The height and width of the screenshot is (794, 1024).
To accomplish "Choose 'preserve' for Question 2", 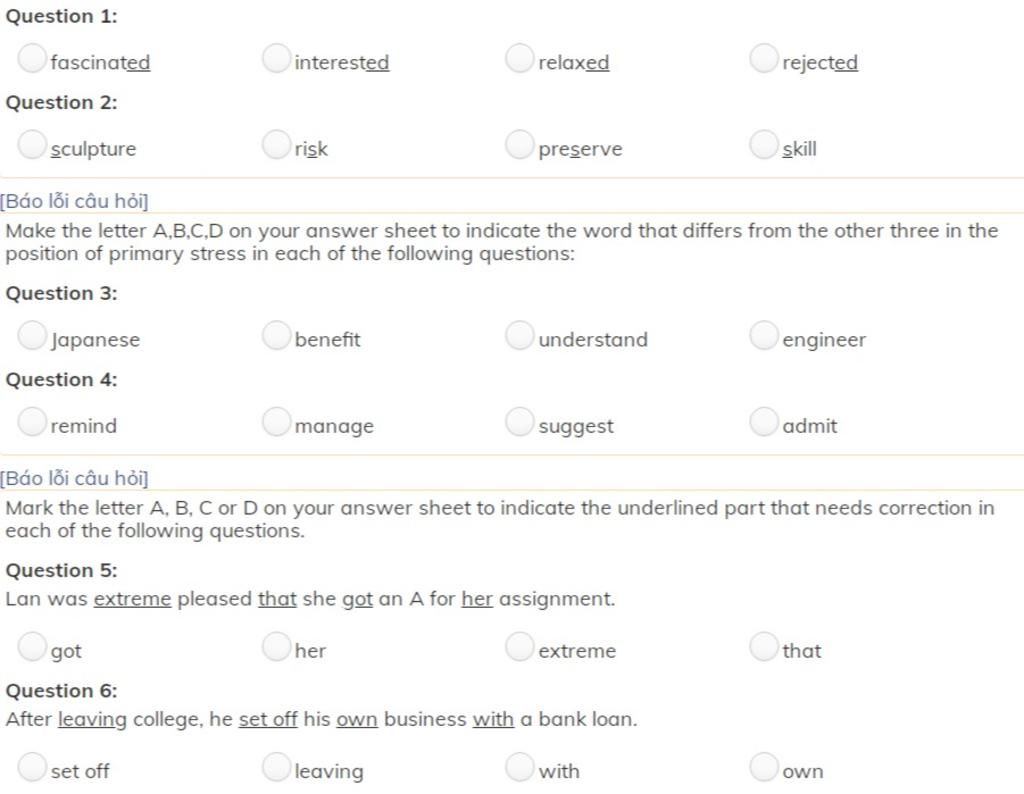I will point(520,144).
